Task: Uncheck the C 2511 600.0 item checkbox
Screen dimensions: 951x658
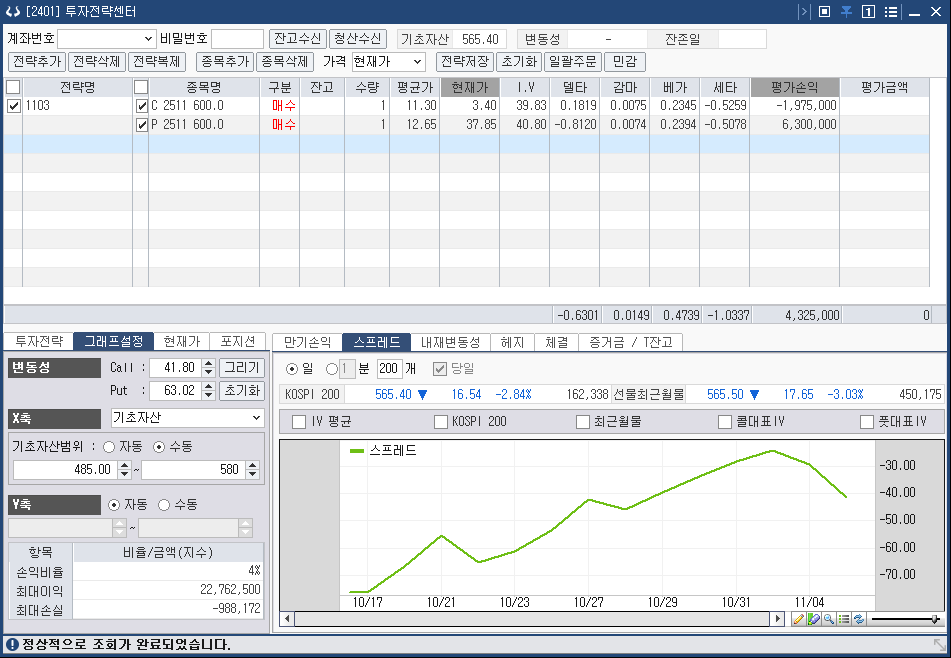Action: (x=141, y=106)
